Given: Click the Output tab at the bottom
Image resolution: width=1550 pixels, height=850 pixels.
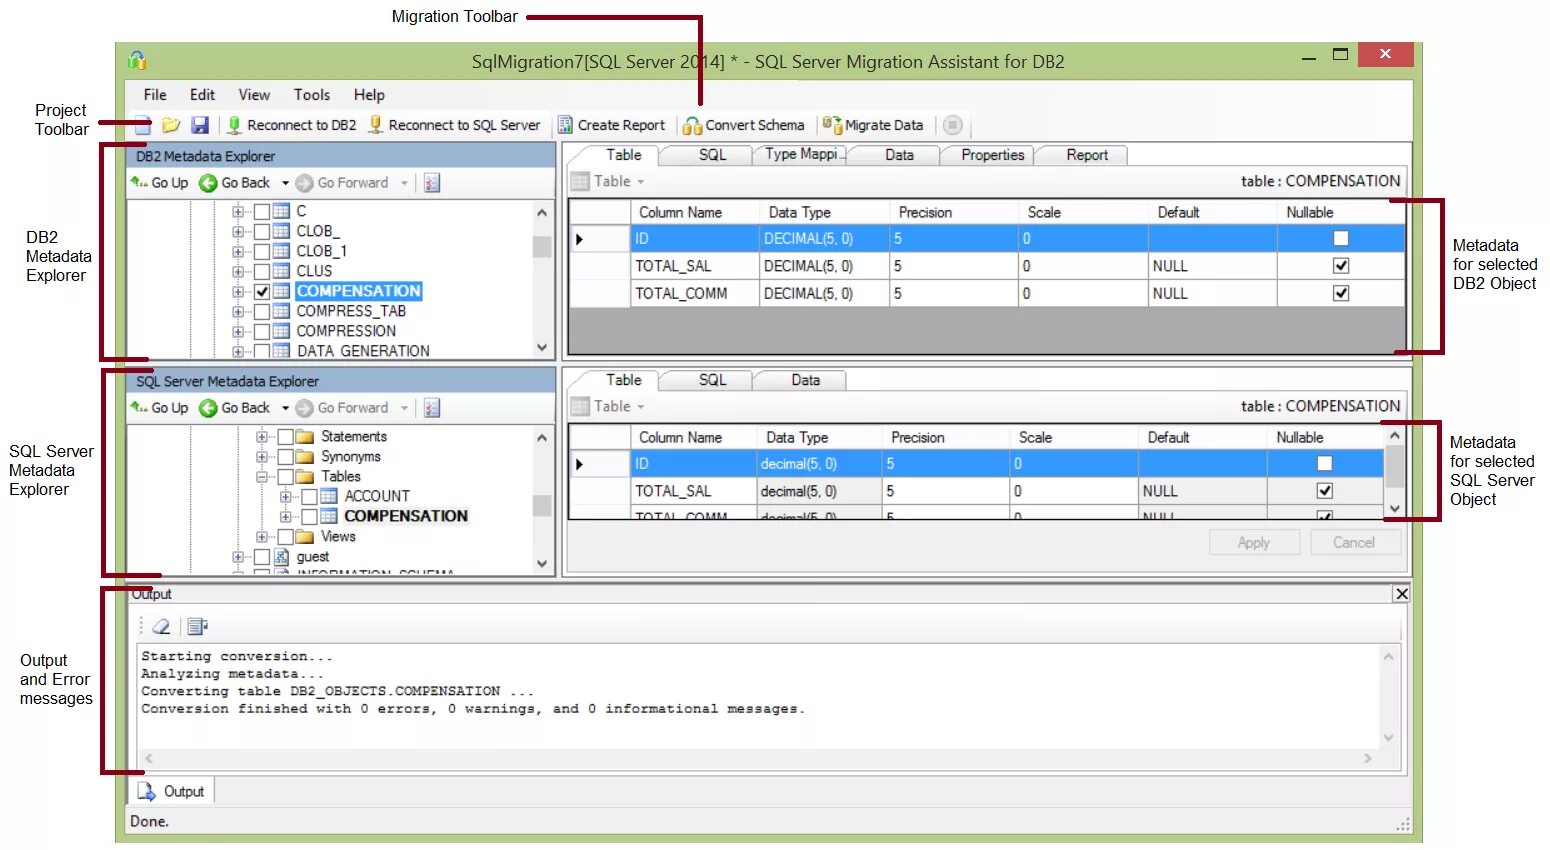Looking at the screenshot, I should (172, 791).
